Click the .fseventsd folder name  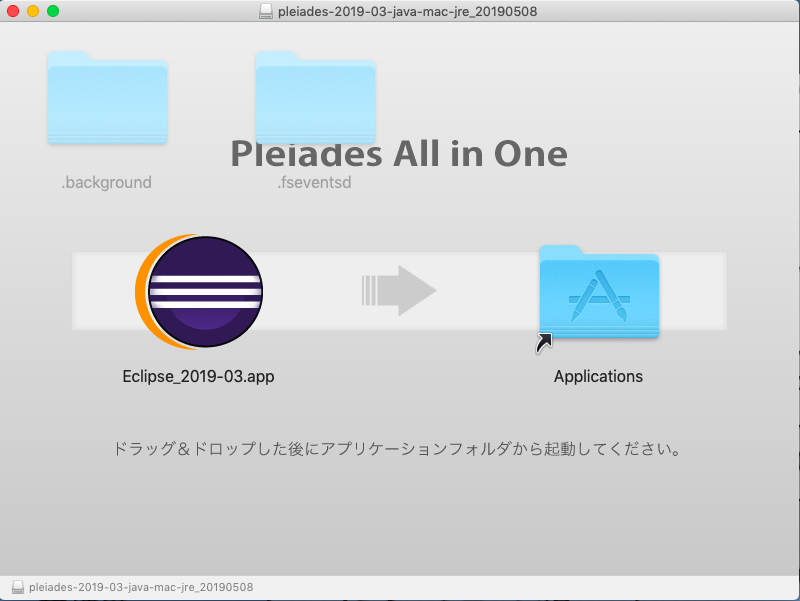point(314,182)
